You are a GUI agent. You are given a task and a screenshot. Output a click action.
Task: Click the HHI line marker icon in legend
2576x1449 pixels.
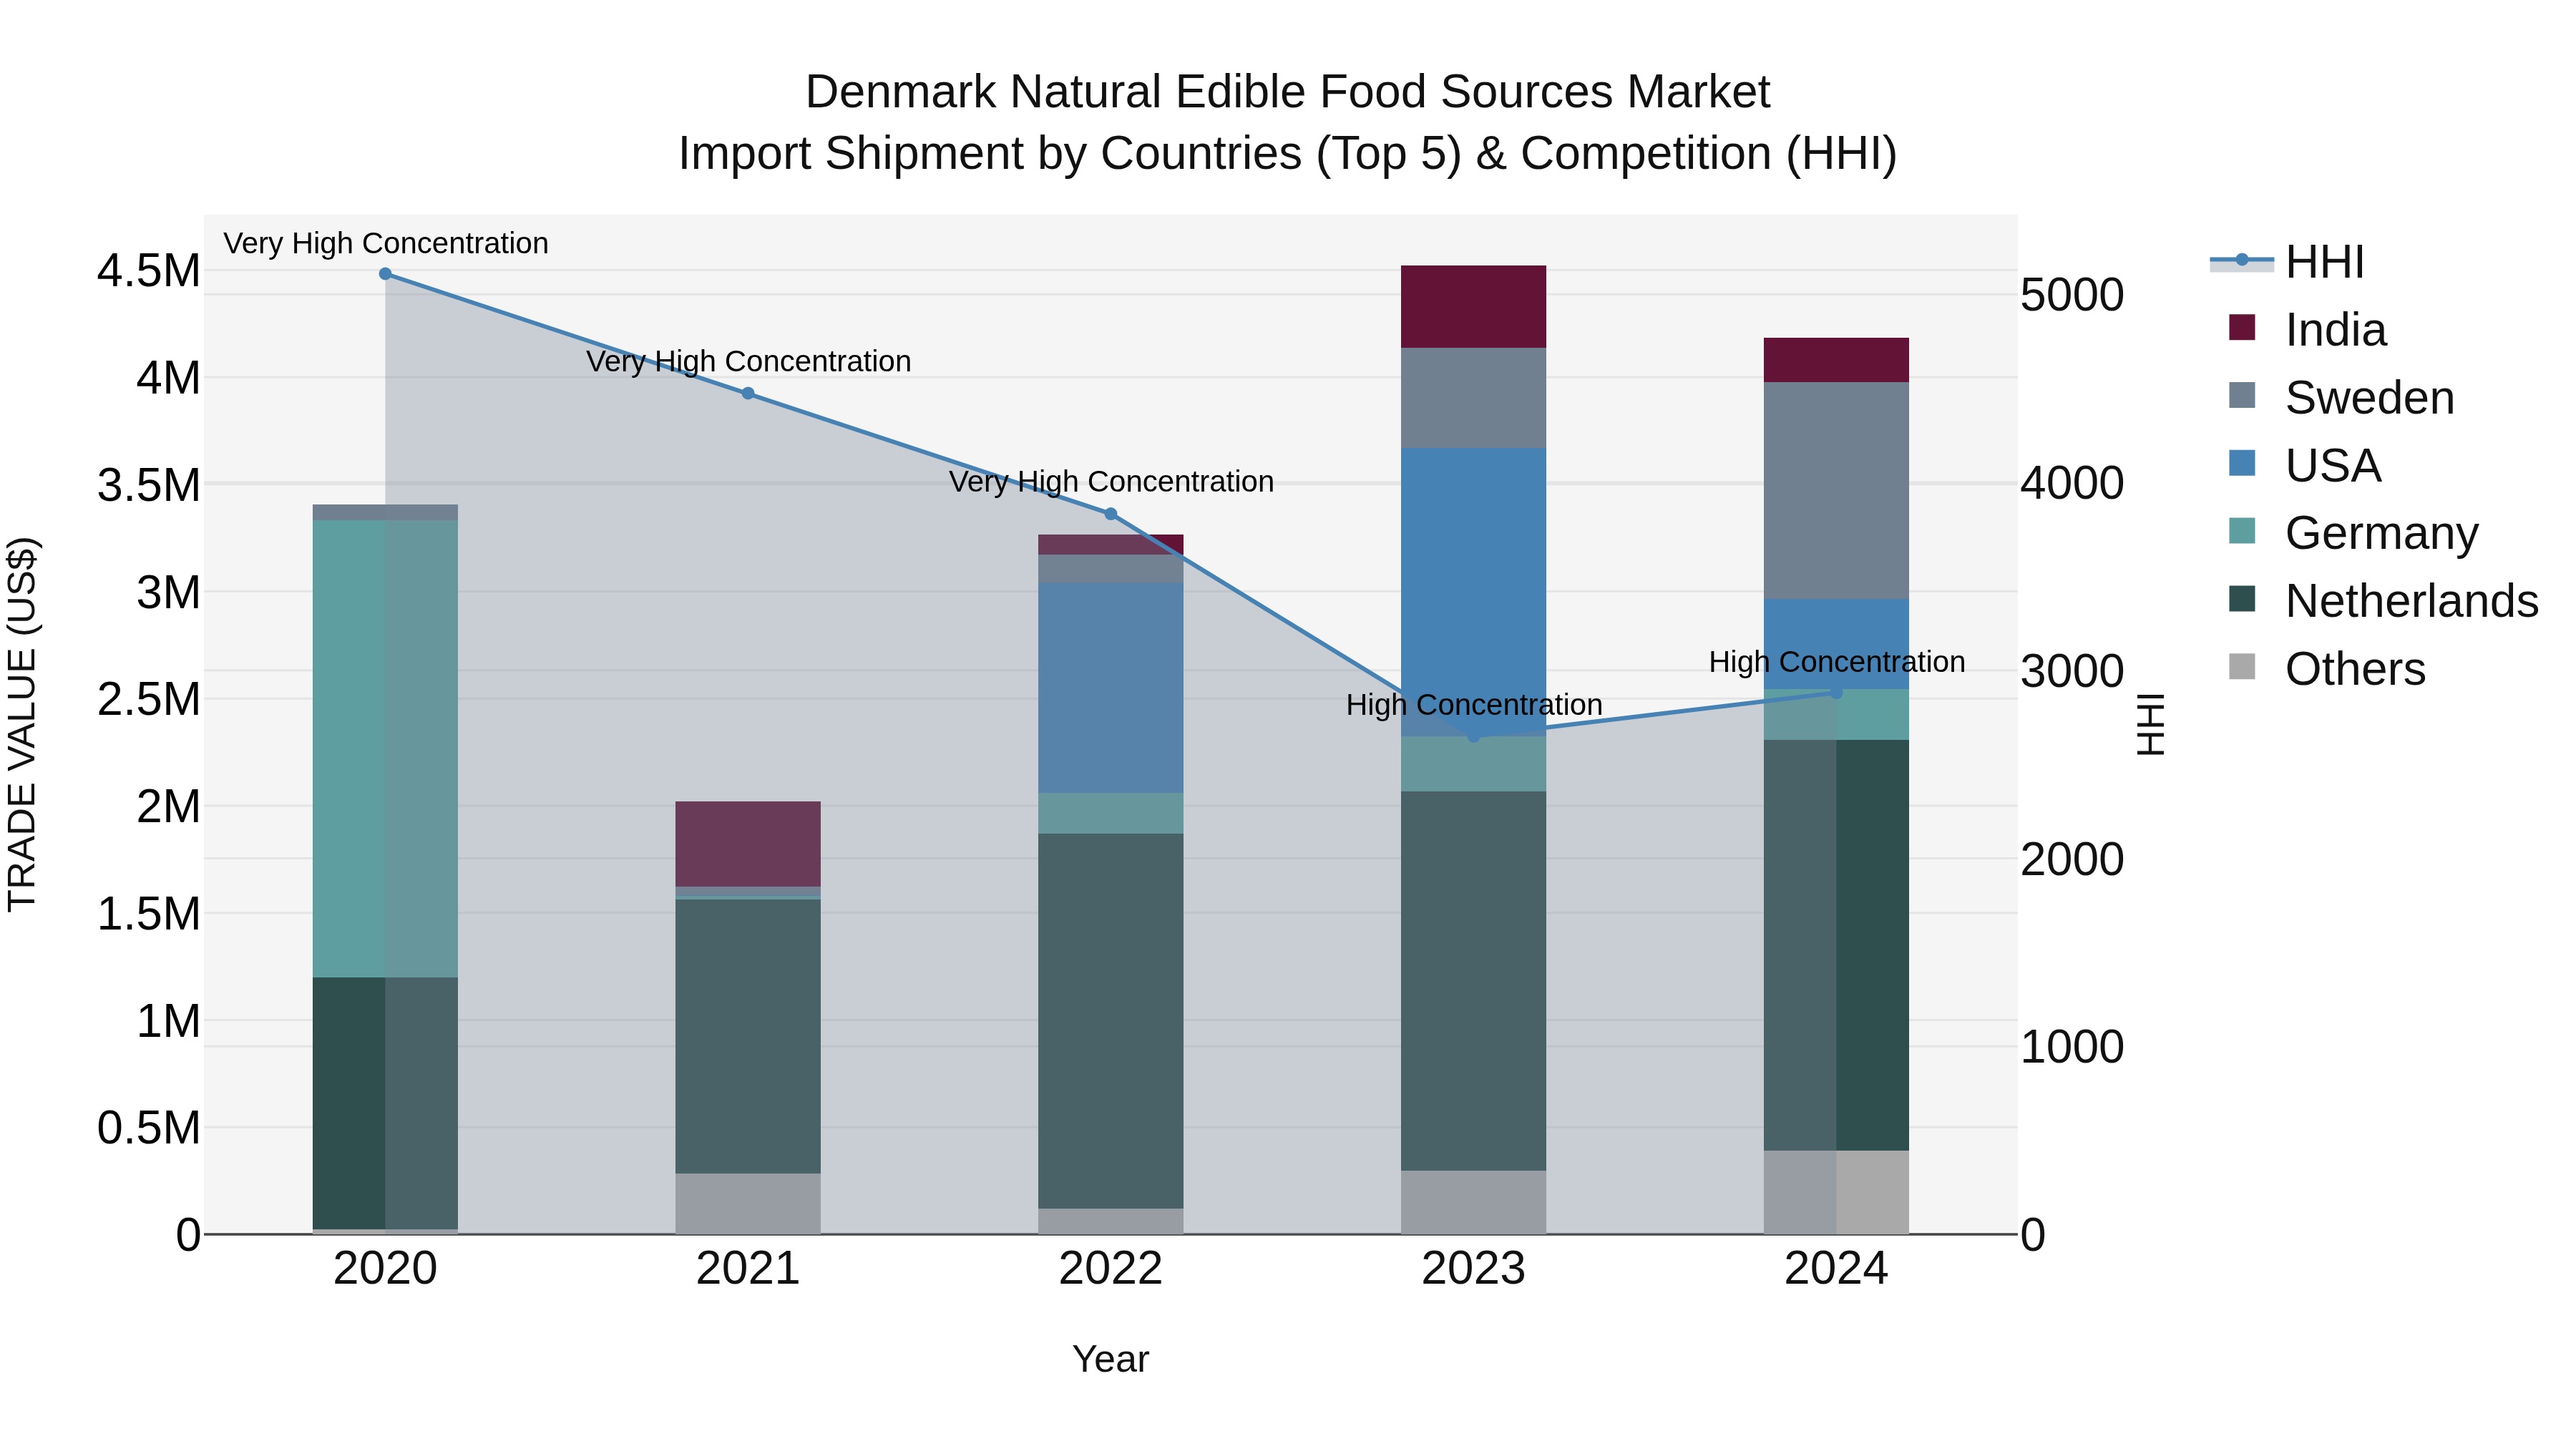tap(2241, 261)
